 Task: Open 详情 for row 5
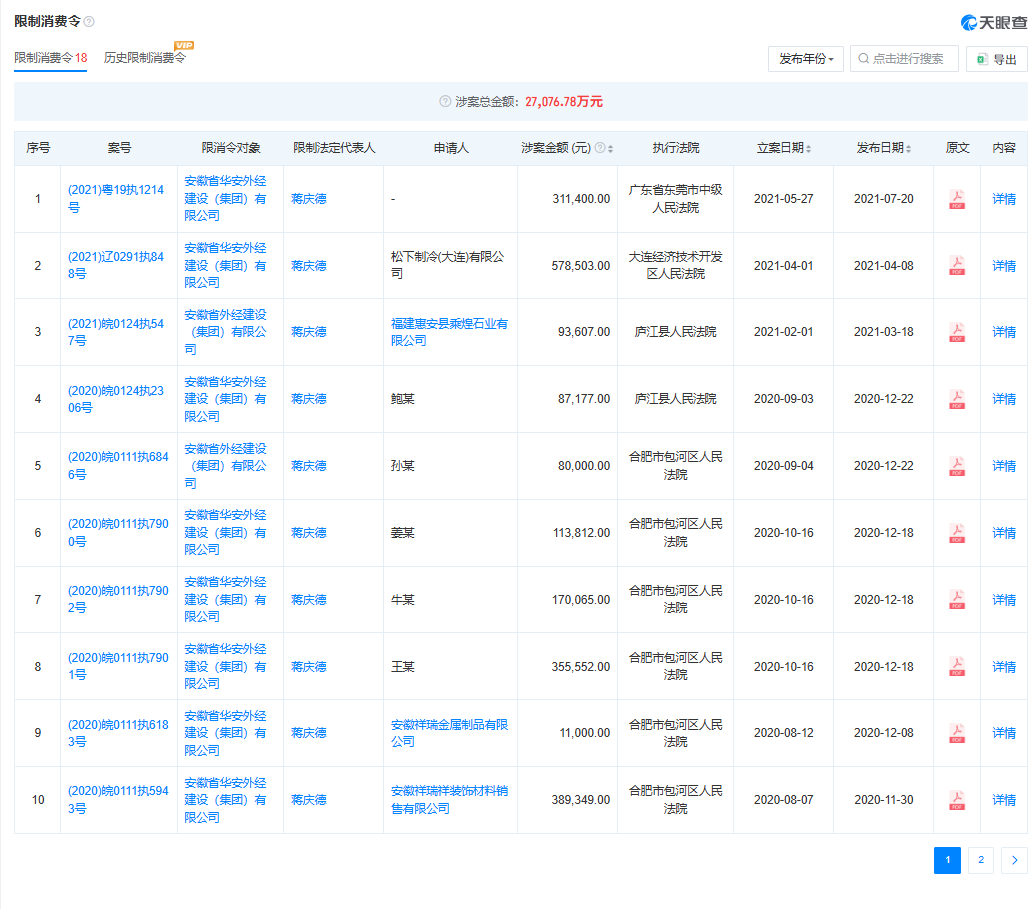[1004, 466]
